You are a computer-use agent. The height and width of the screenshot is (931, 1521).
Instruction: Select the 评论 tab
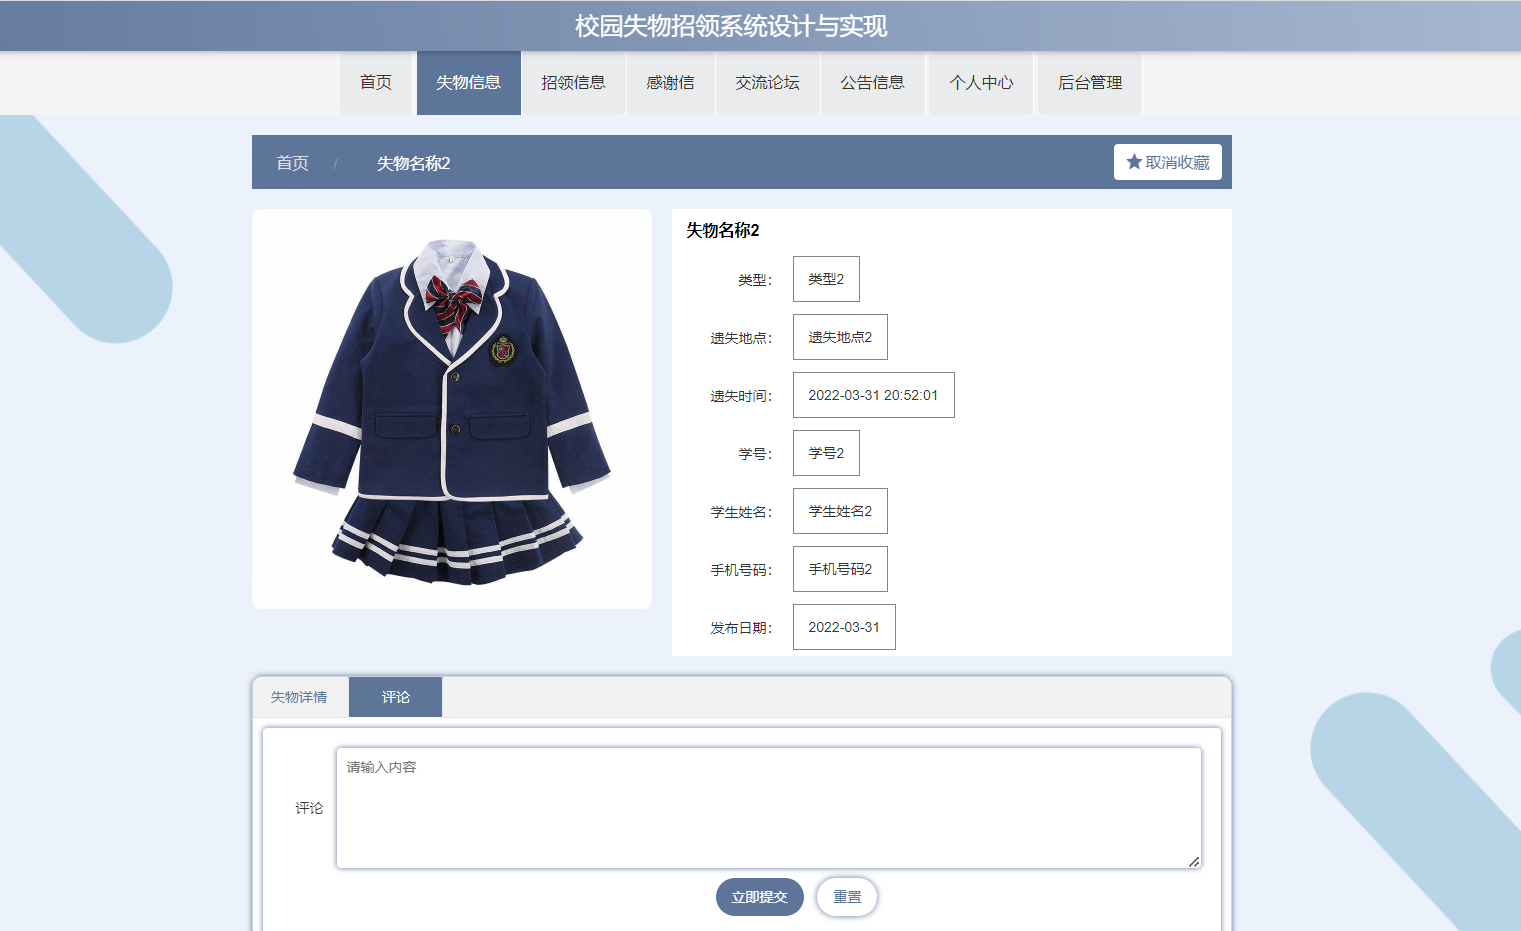tap(396, 697)
